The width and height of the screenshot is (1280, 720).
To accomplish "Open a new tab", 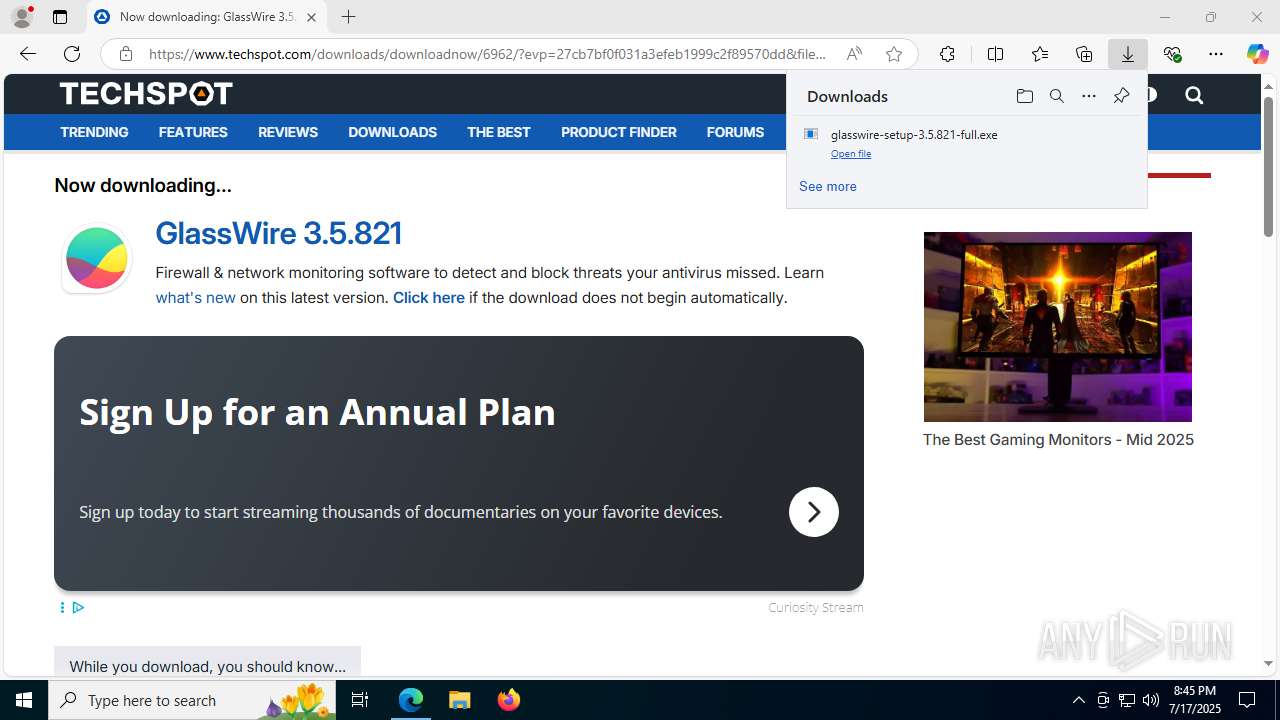I will pos(348,17).
